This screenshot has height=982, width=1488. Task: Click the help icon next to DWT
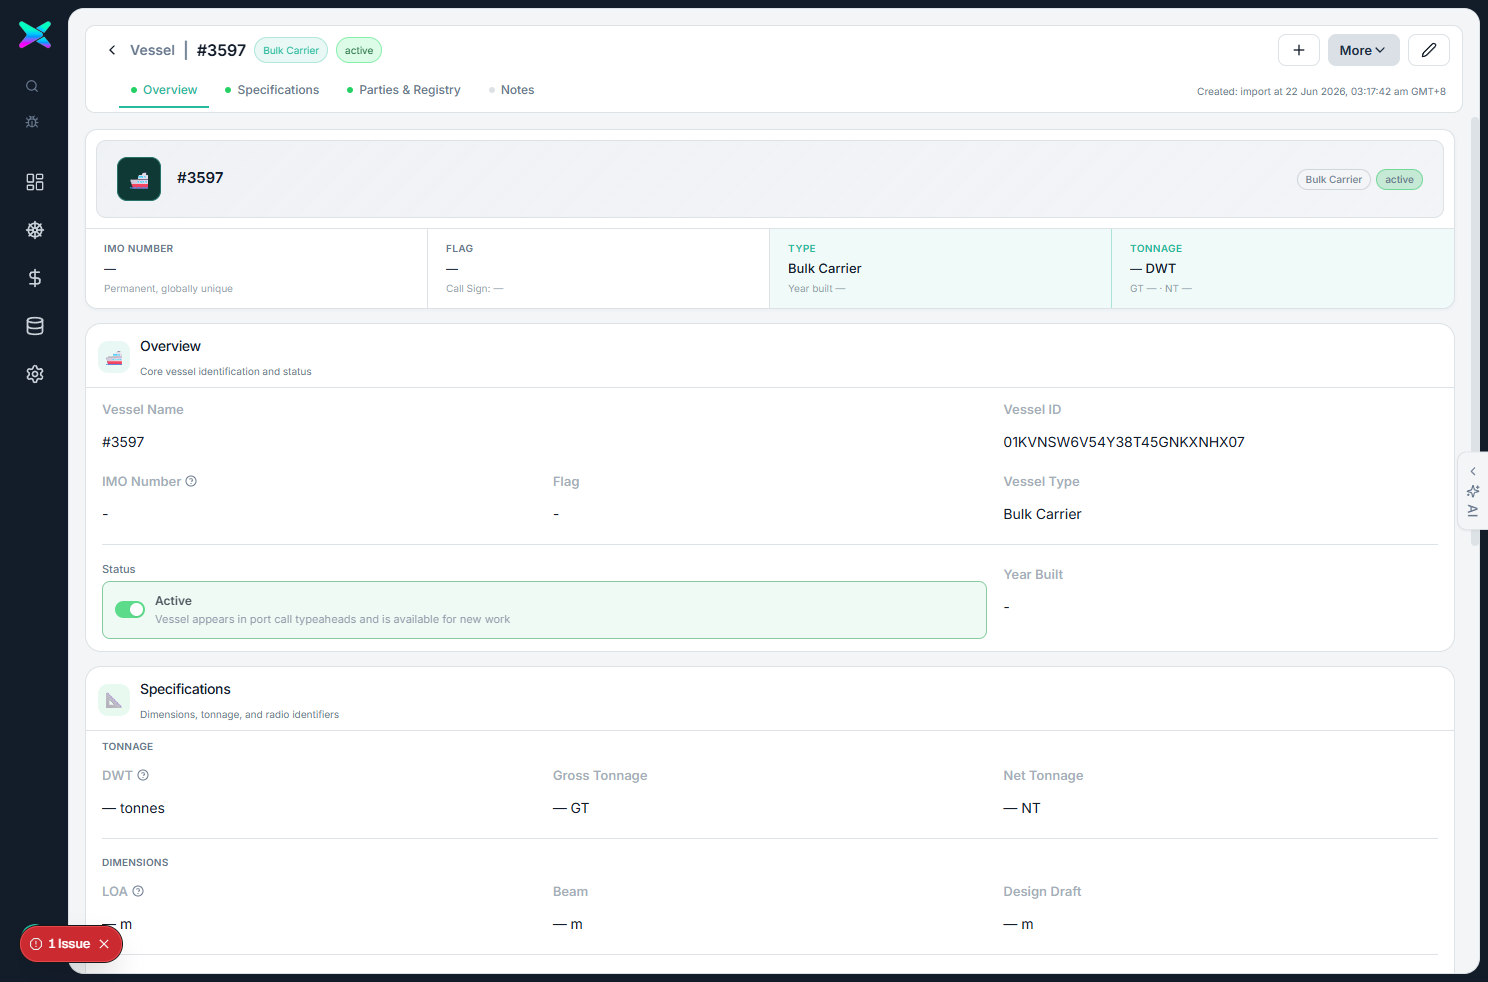(x=143, y=775)
